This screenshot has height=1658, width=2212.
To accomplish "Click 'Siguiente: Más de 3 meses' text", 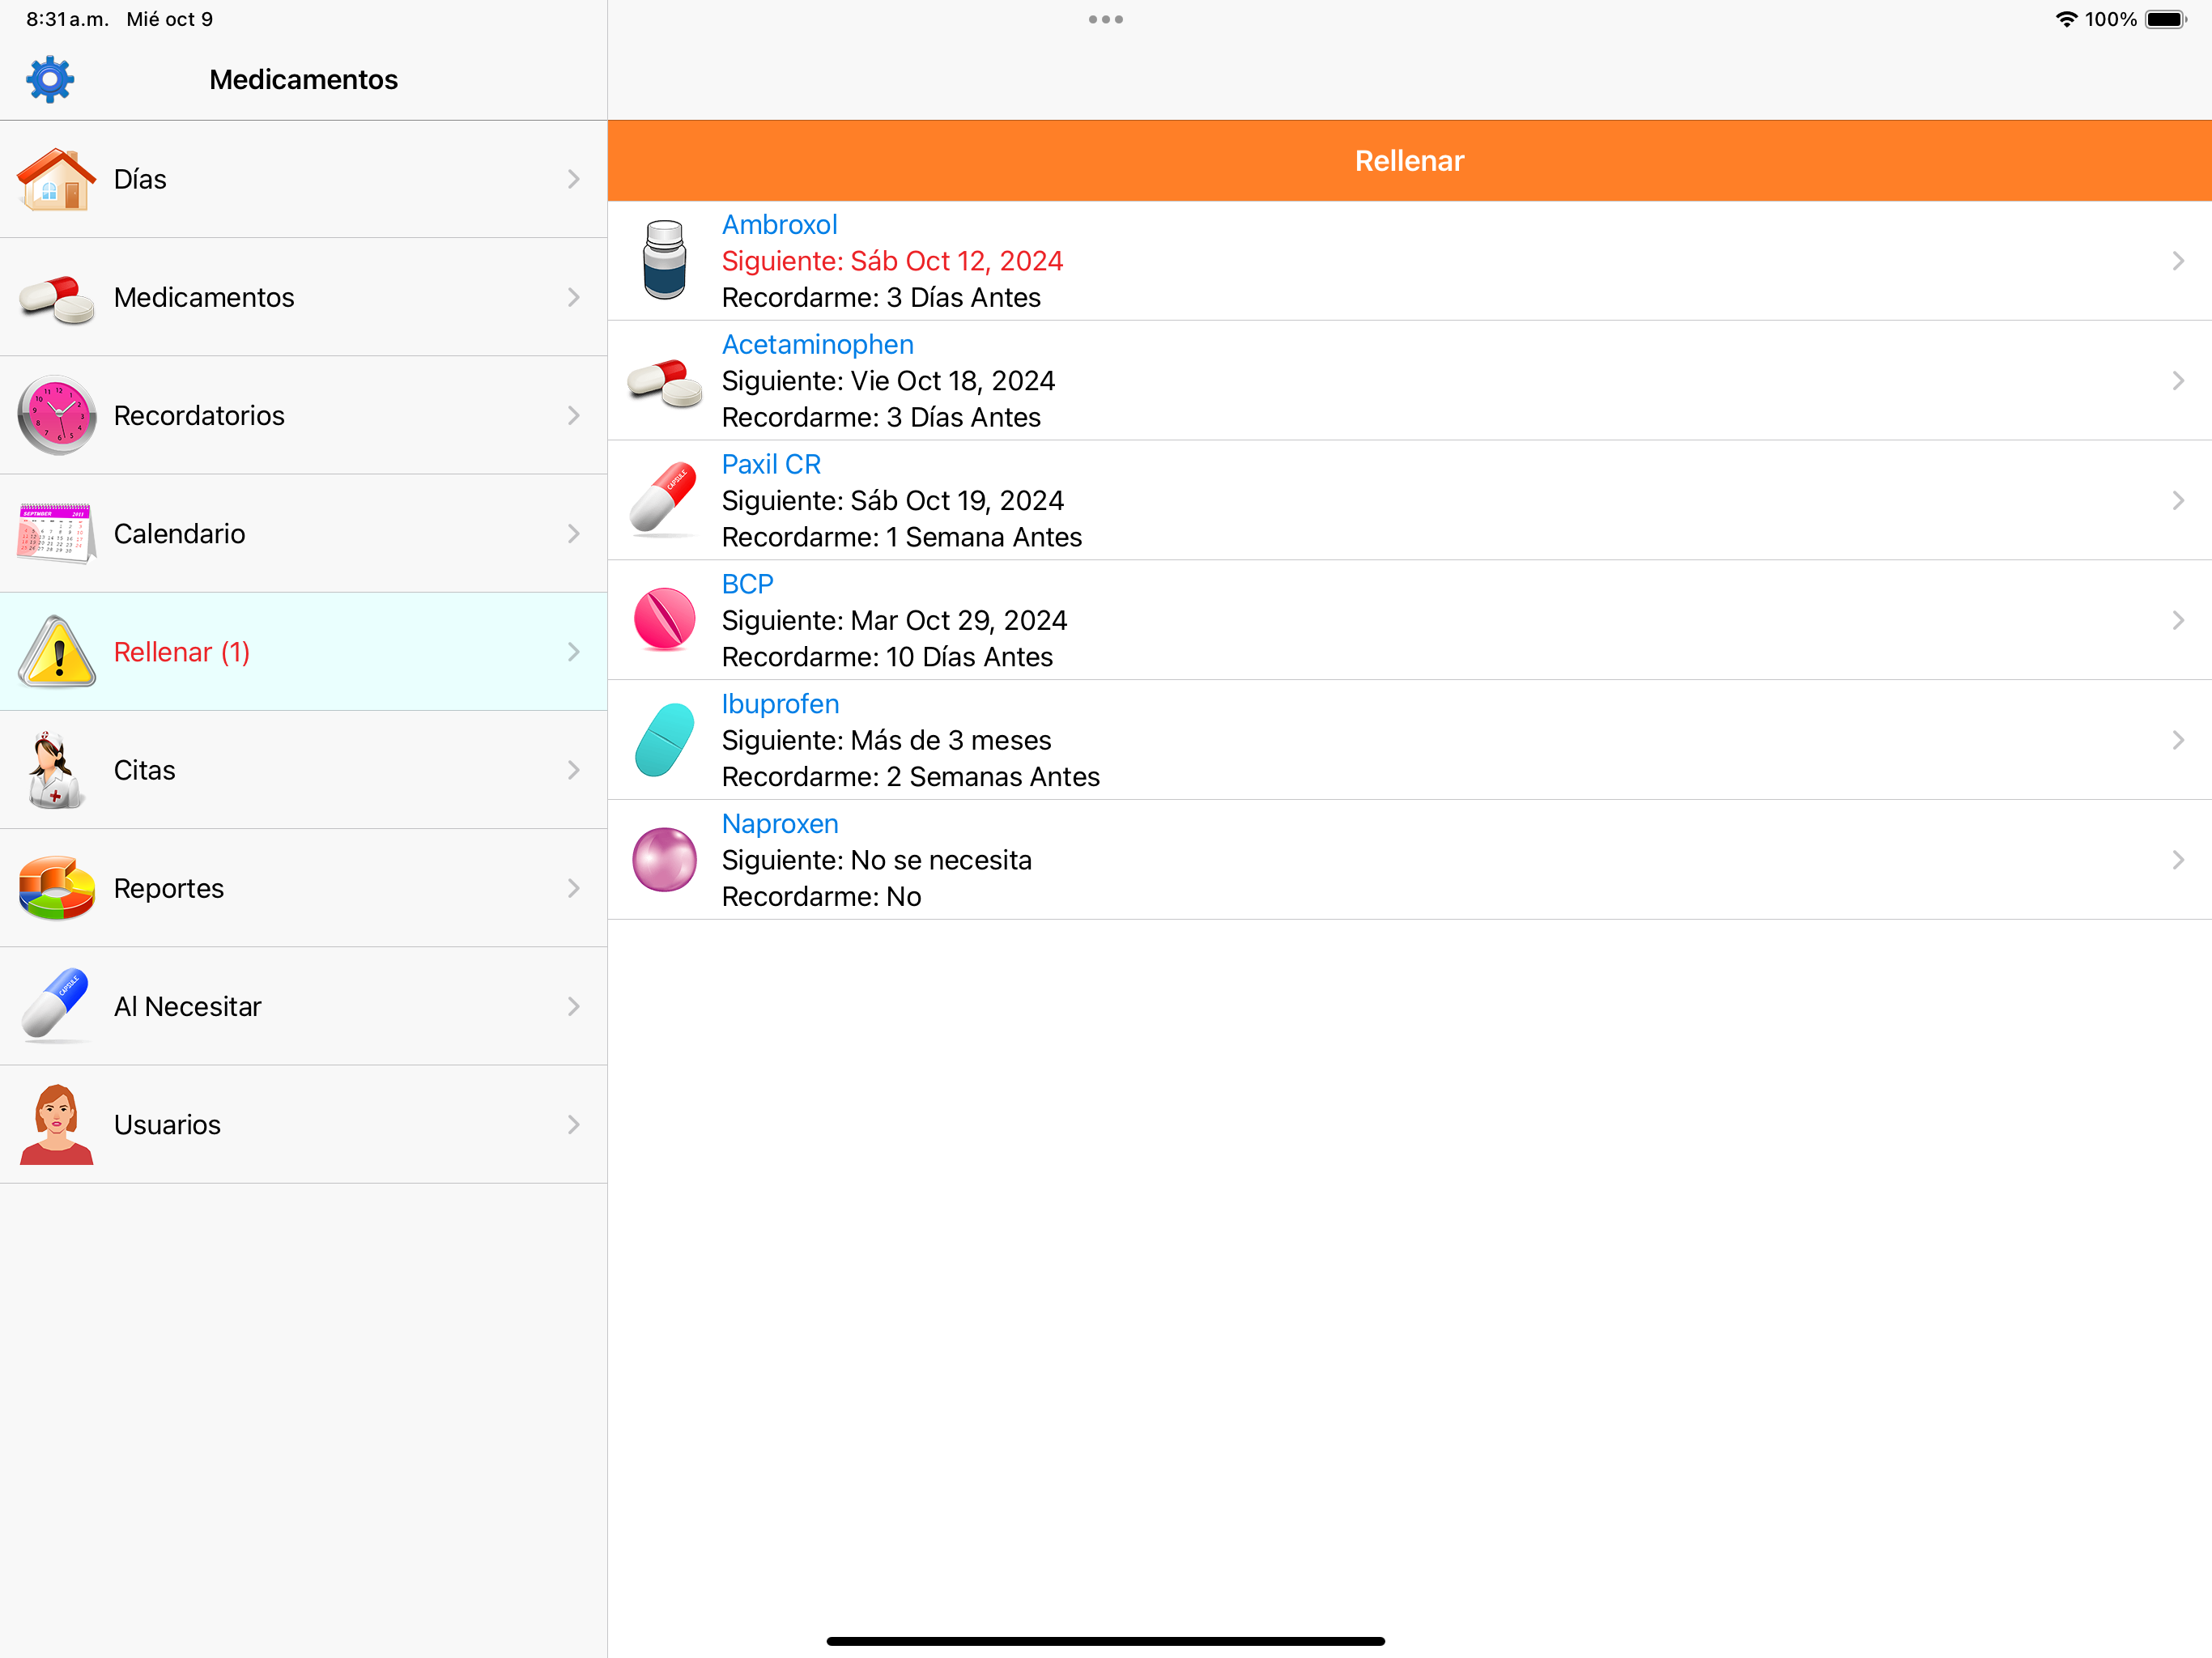I will pyautogui.click(x=886, y=740).
